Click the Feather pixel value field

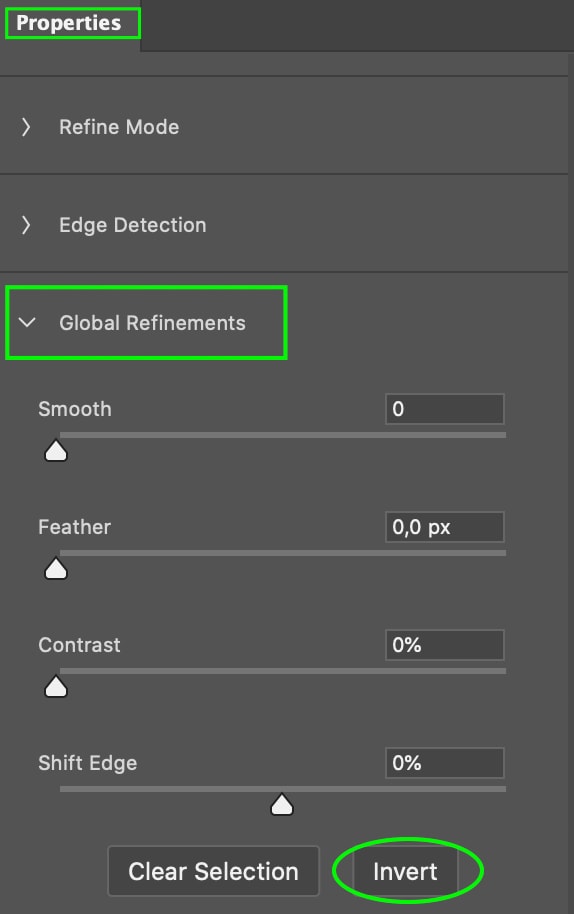[445, 527]
